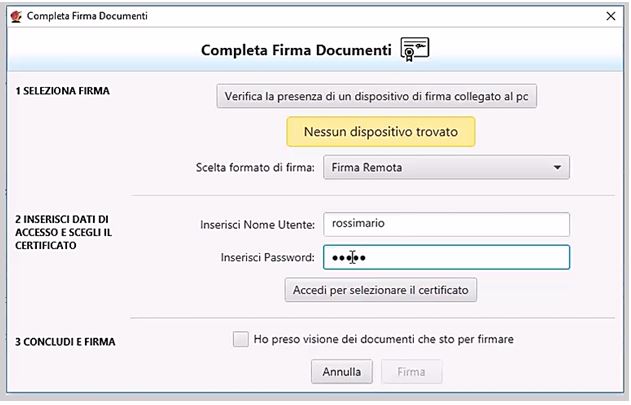Click the app icon in the title bar
Viewport: 631px width, 405px height.
[x=16, y=16]
